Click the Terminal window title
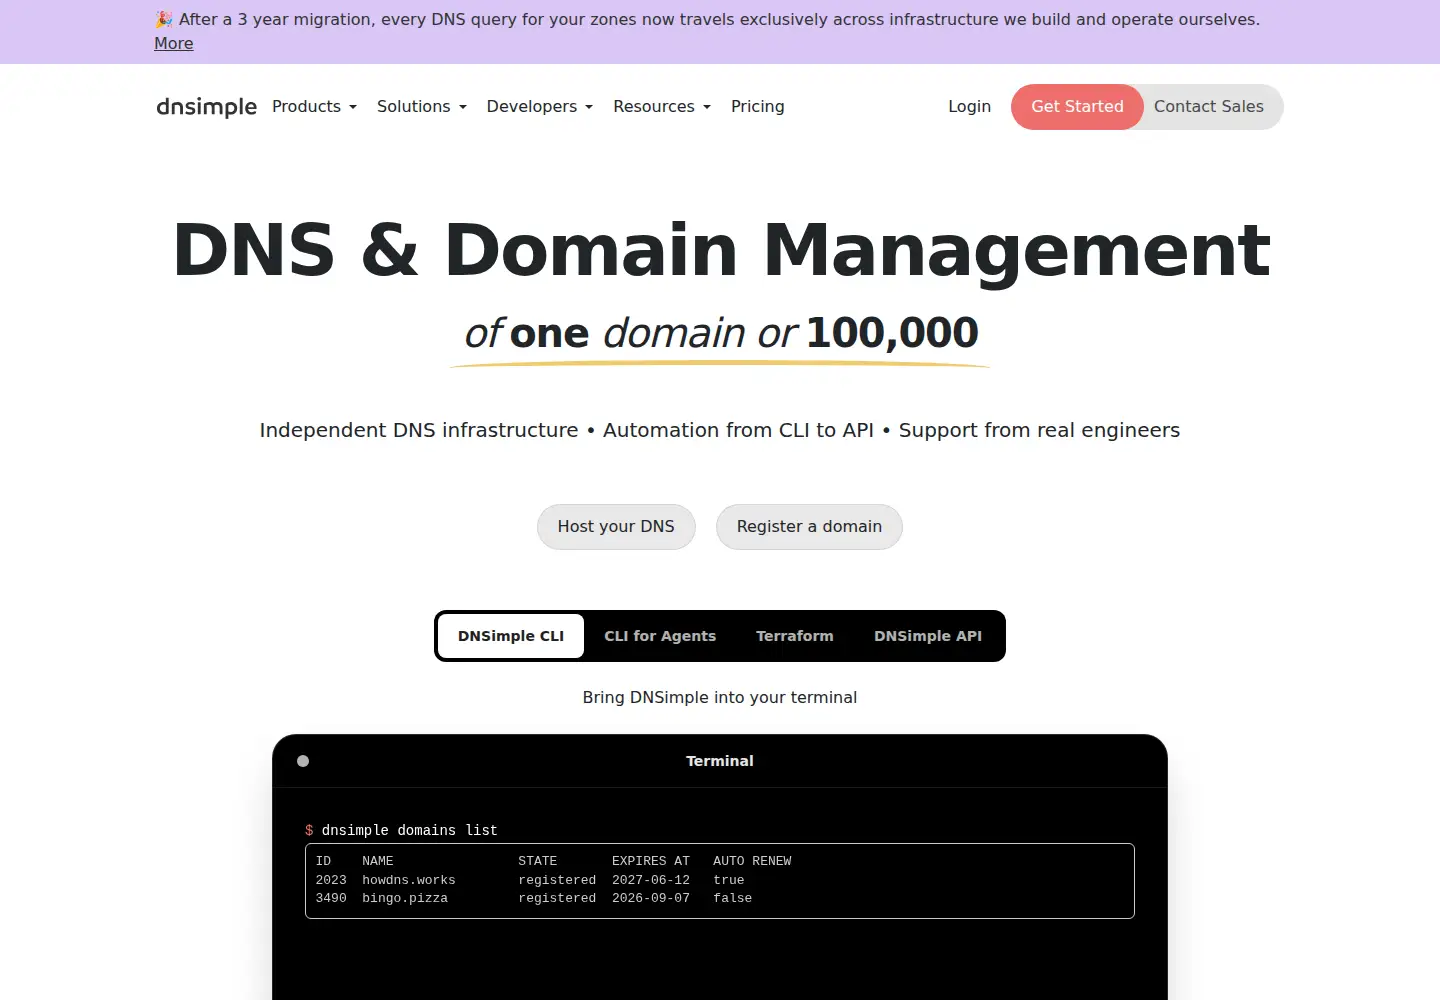The width and height of the screenshot is (1440, 1000). click(720, 761)
